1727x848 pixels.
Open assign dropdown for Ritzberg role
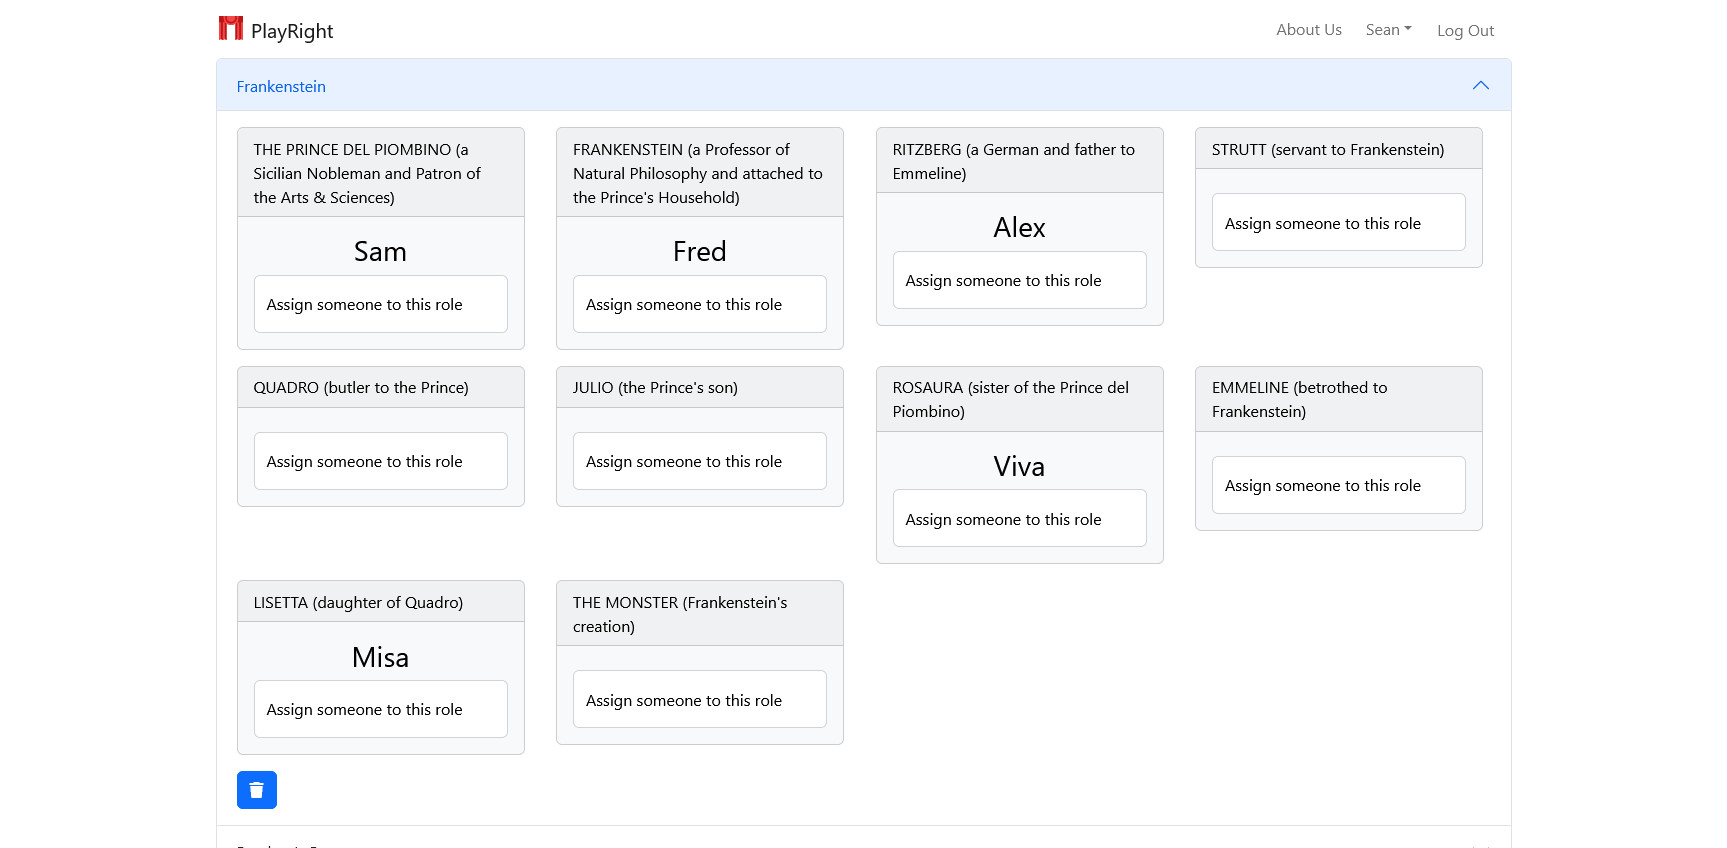point(1019,280)
